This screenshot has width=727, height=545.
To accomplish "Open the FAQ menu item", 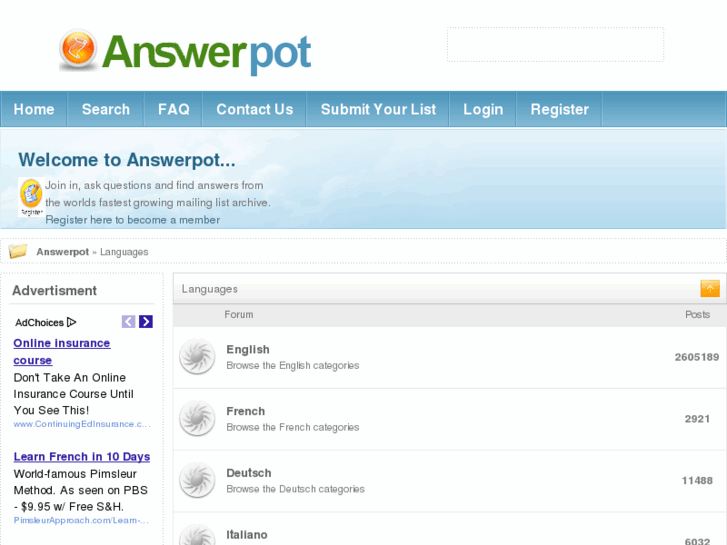I will click(173, 109).
